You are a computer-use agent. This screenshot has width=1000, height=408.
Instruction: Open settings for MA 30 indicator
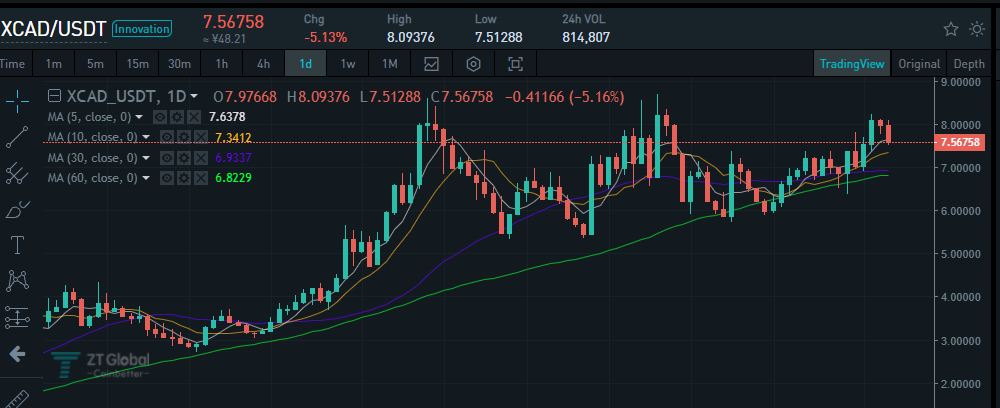tap(185, 157)
